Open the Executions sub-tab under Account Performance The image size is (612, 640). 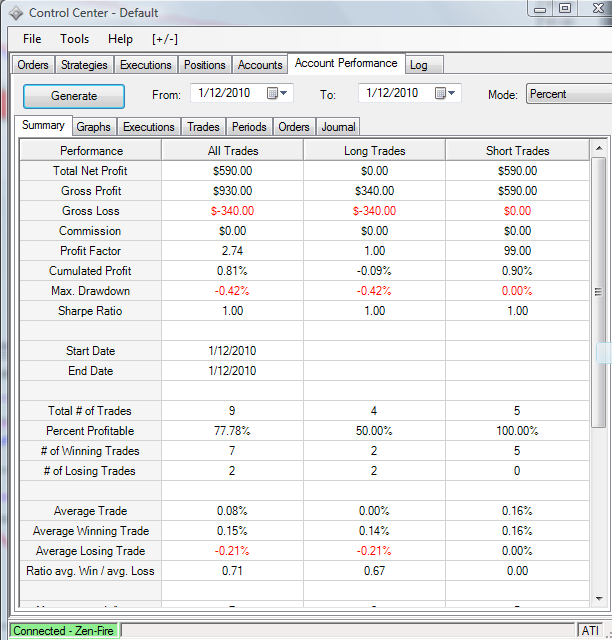pos(149,127)
